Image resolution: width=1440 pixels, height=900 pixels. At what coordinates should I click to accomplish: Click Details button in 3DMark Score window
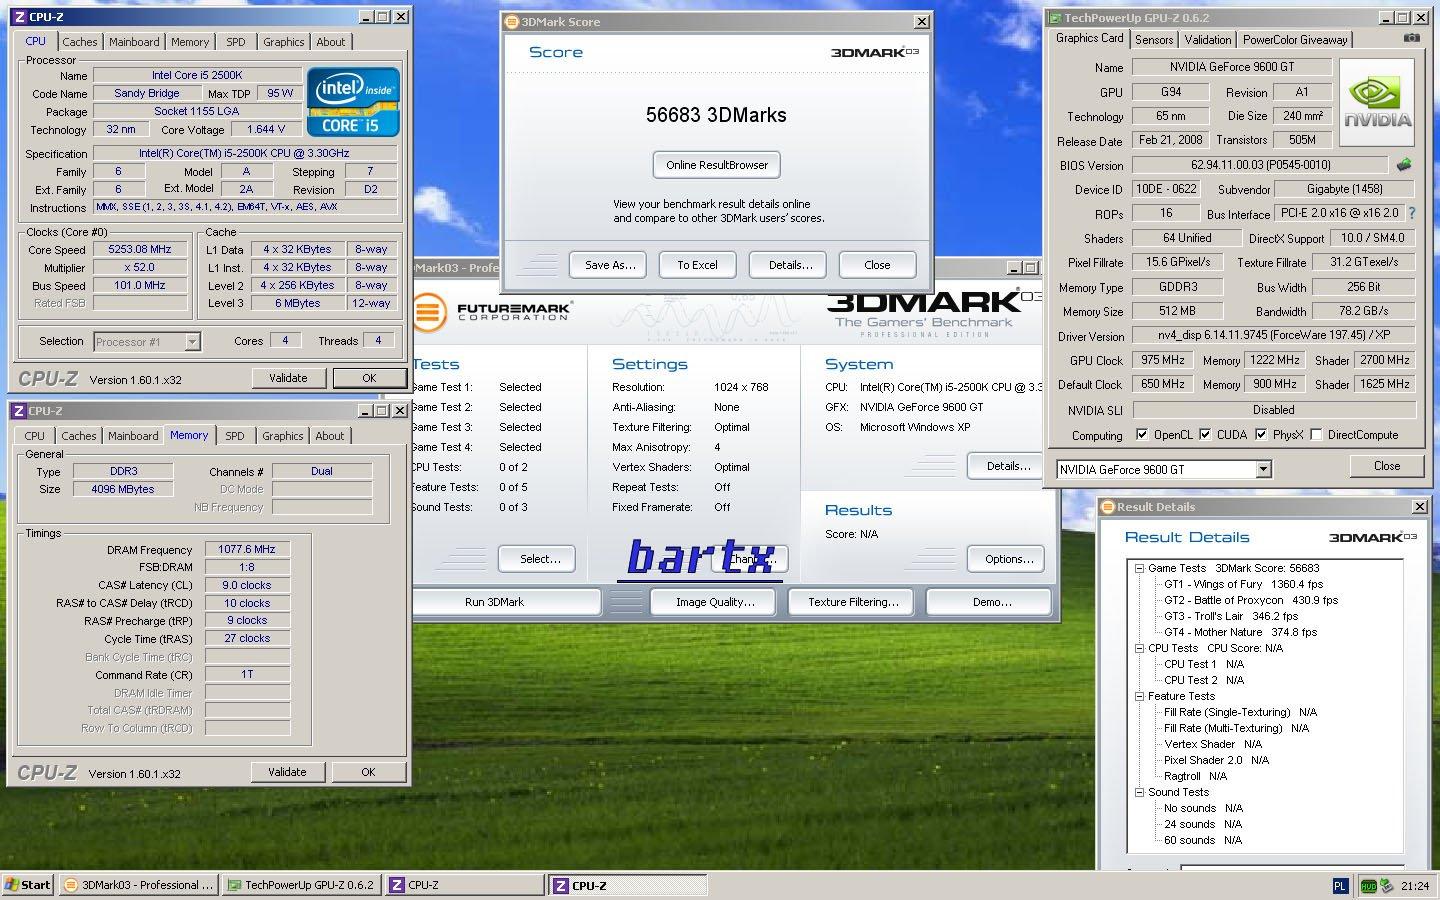coord(790,265)
